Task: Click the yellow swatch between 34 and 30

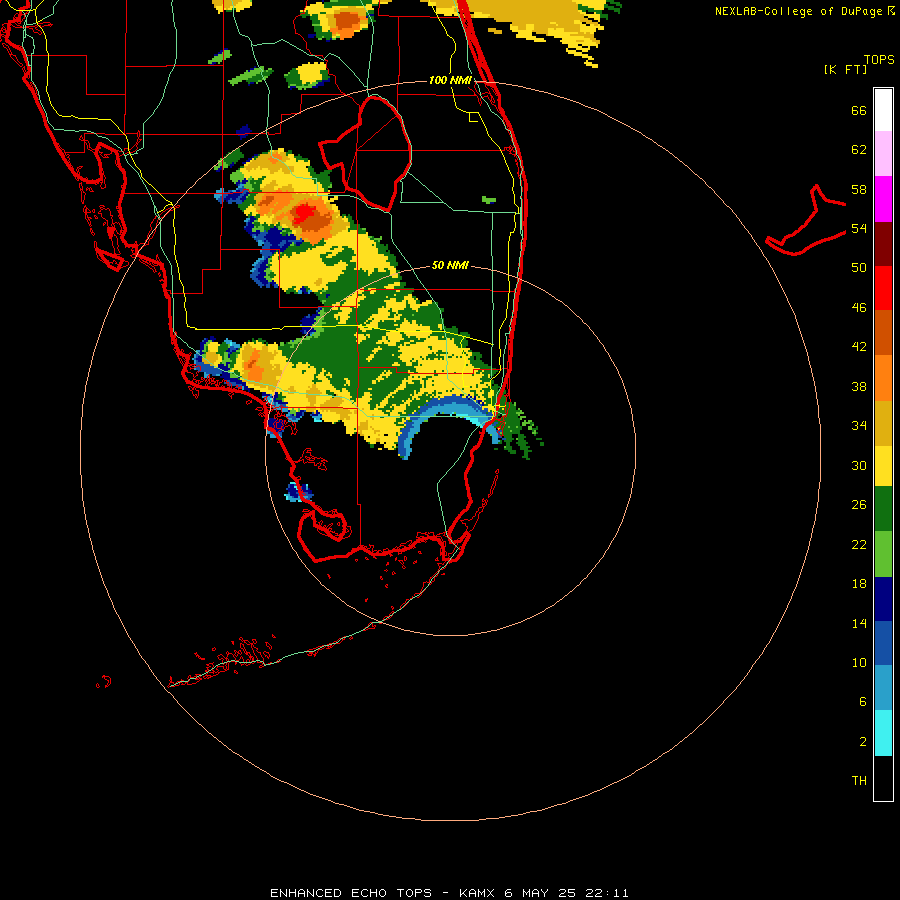Action: pyautogui.click(x=883, y=466)
